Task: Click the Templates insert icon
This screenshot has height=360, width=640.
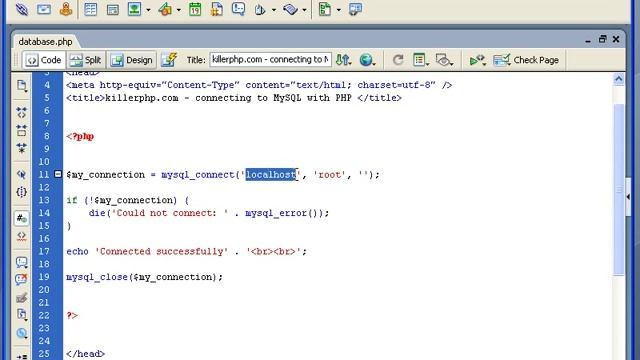Action: [x=325, y=9]
